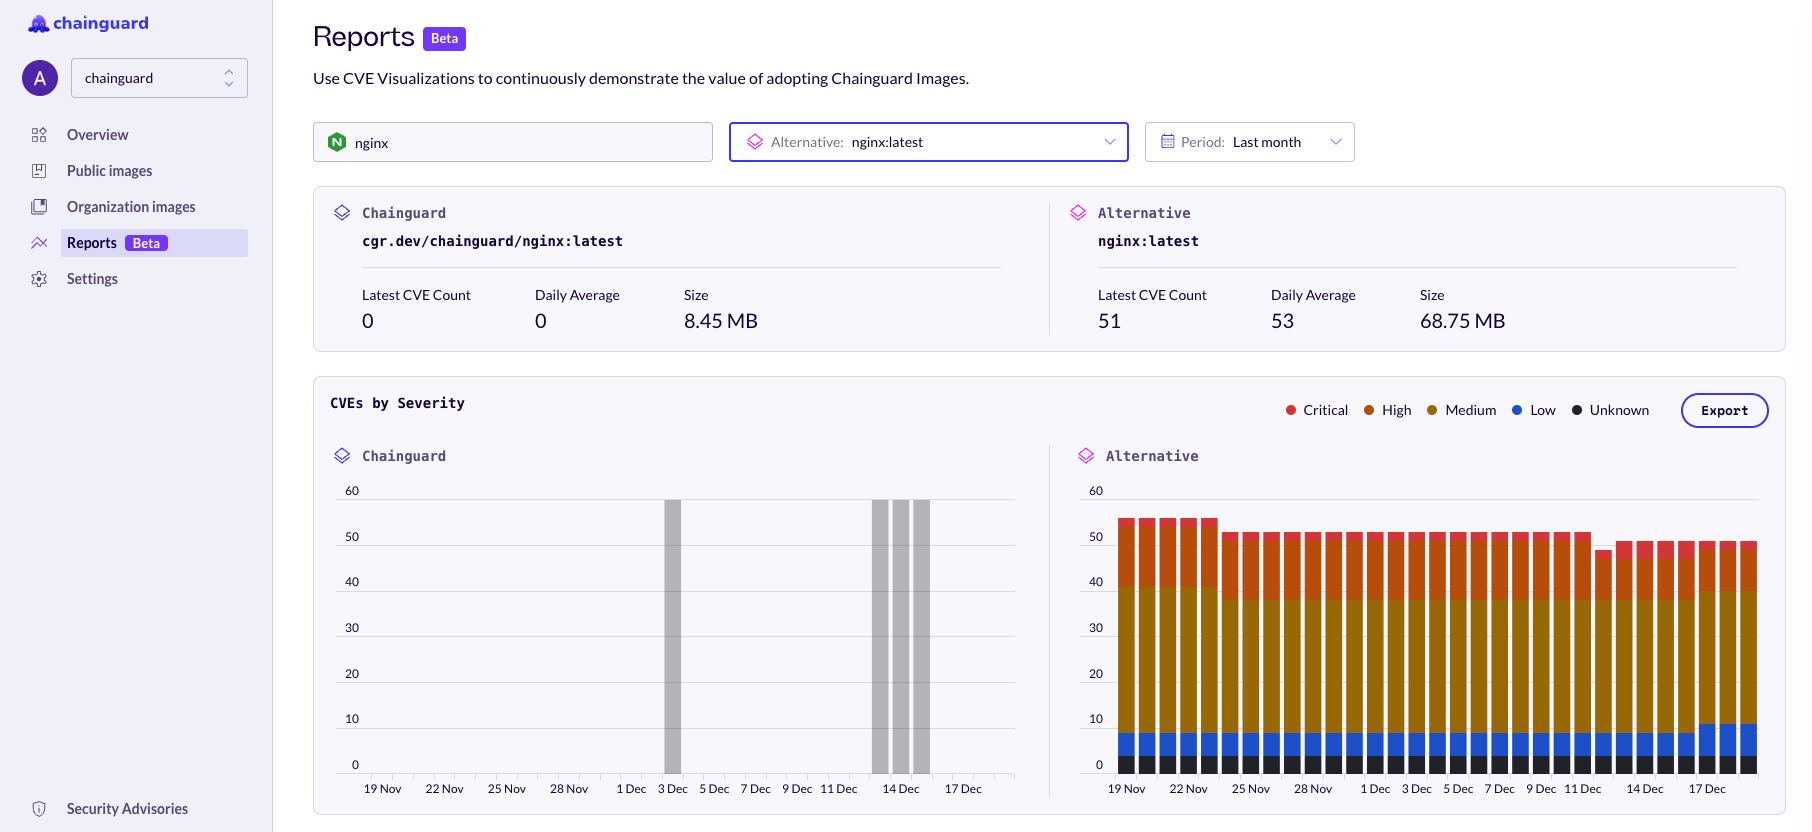Screen dimensions: 1812x832
Task: Click the Public images icon
Action: coord(39,171)
